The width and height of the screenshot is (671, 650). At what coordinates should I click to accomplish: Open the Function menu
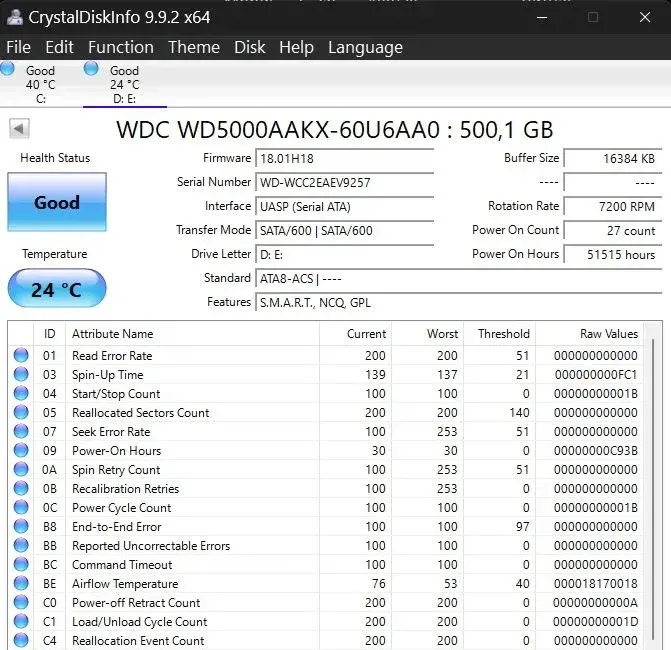(x=121, y=47)
